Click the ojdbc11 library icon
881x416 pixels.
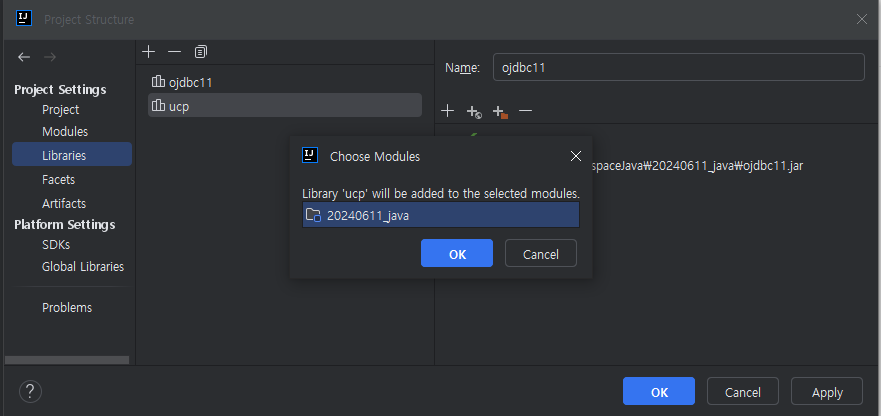click(158, 82)
